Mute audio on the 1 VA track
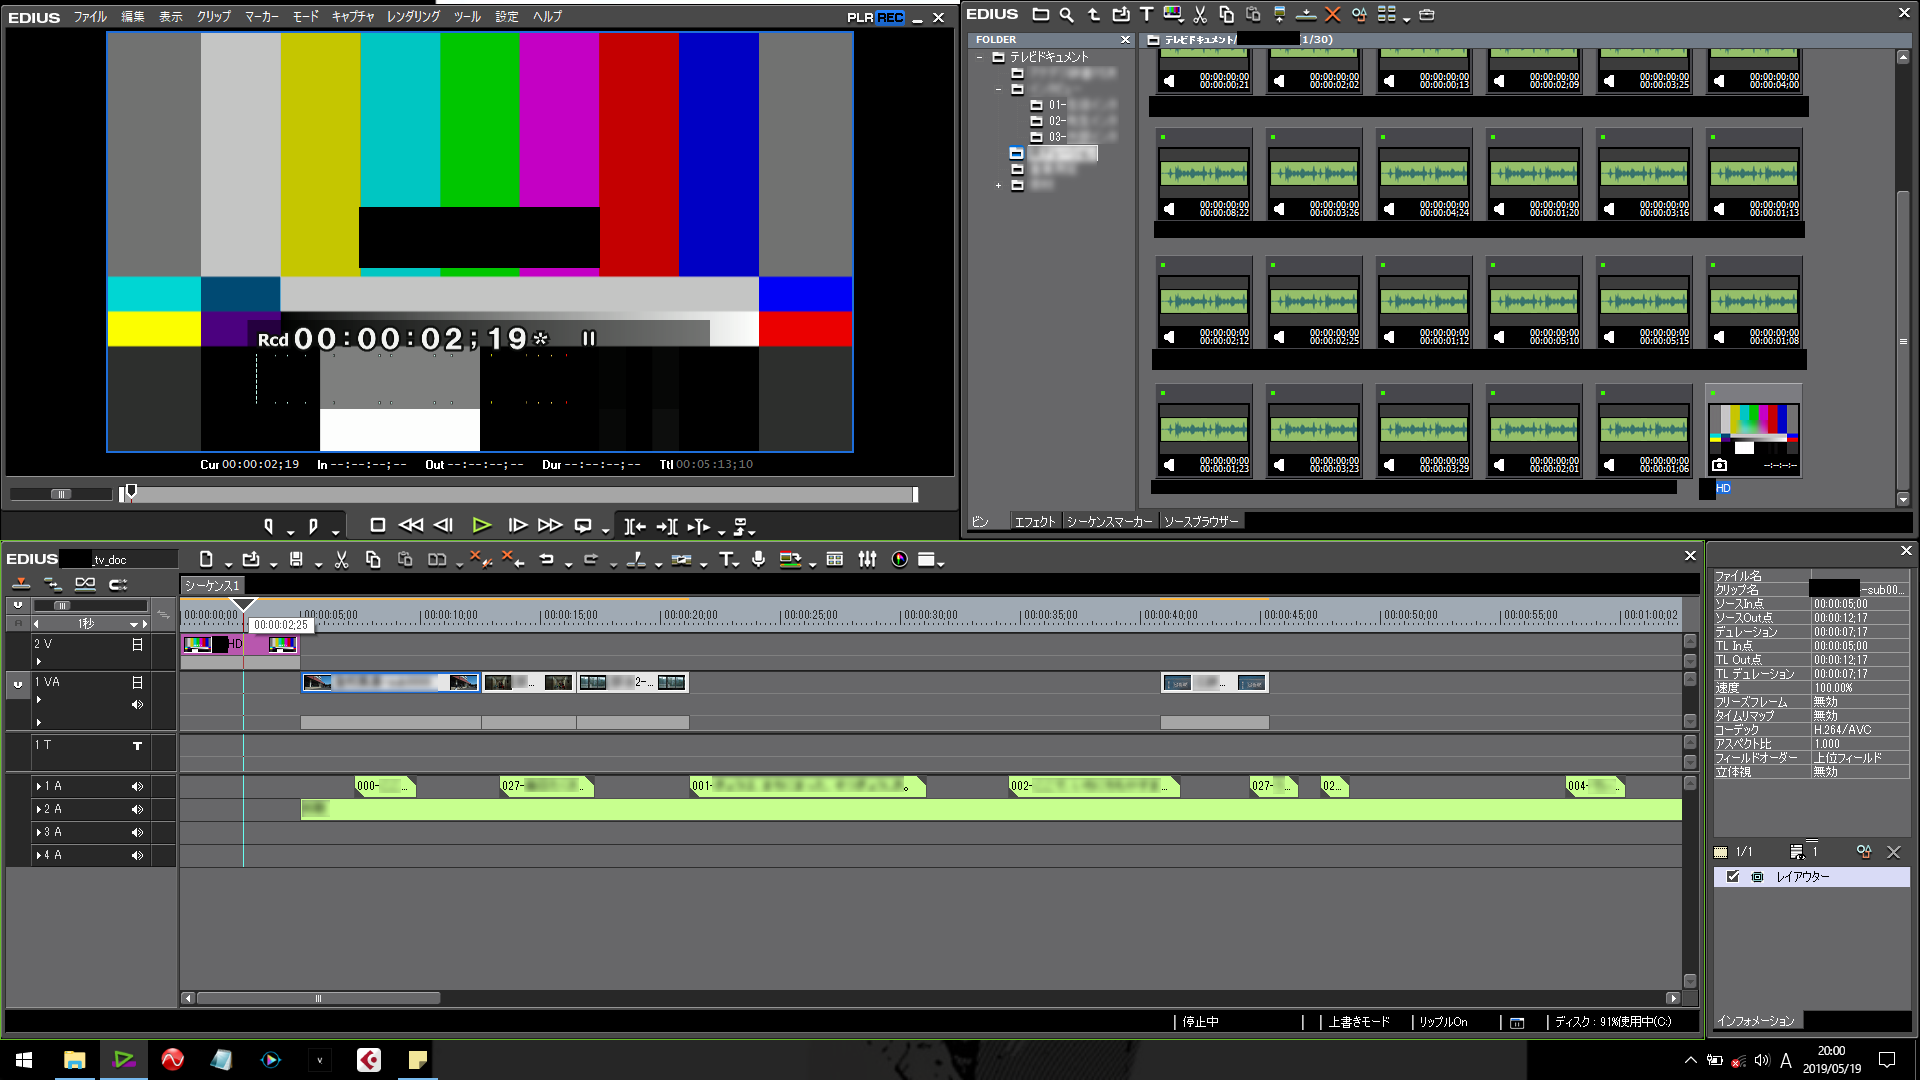Screen dimensions: 1920x1080 click(137, 705)
